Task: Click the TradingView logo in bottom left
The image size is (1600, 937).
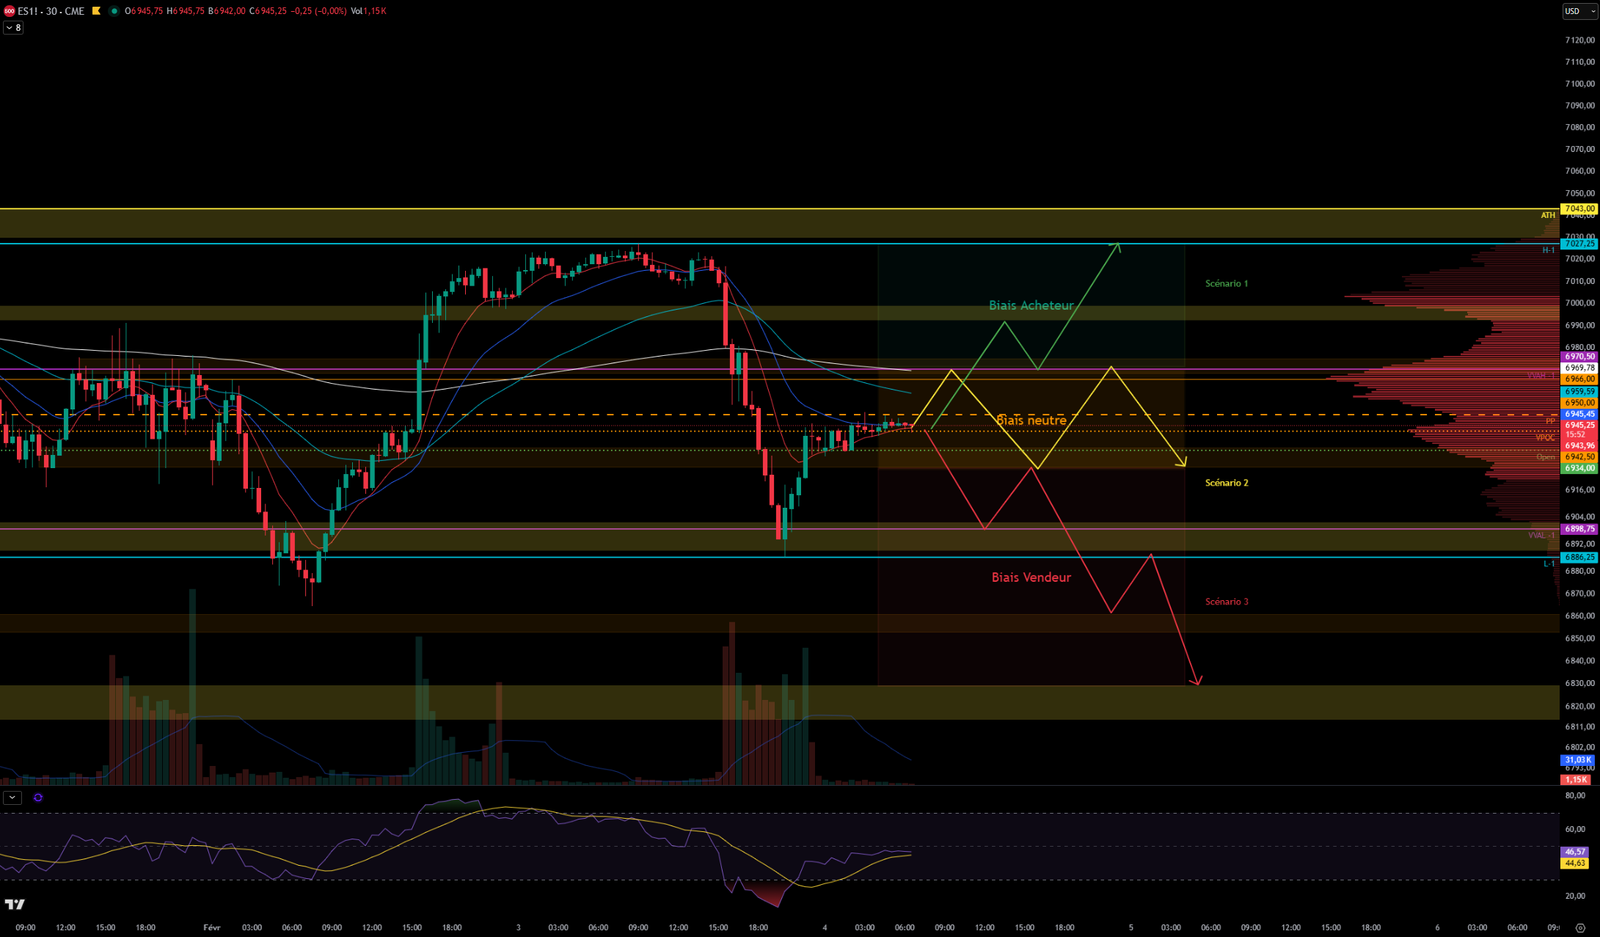Action: click(x=14, y=904)
